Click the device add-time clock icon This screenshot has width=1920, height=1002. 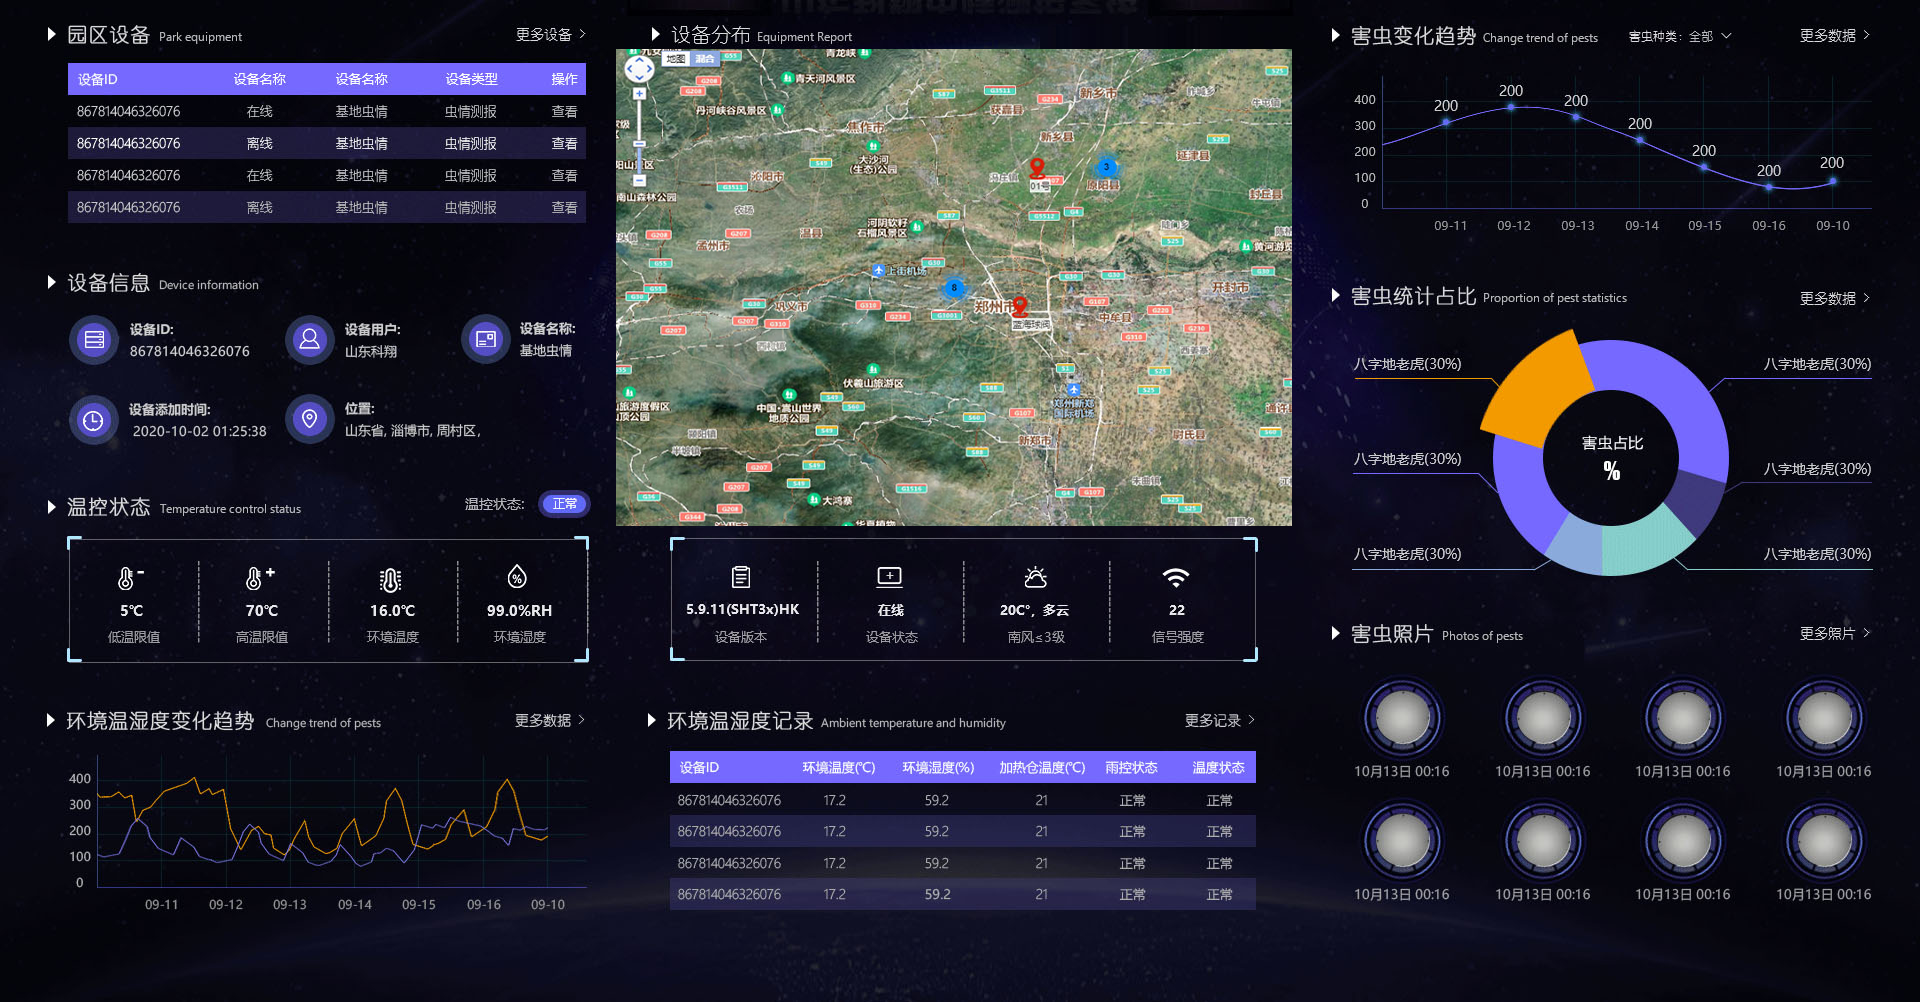click(x=94, y=420)
